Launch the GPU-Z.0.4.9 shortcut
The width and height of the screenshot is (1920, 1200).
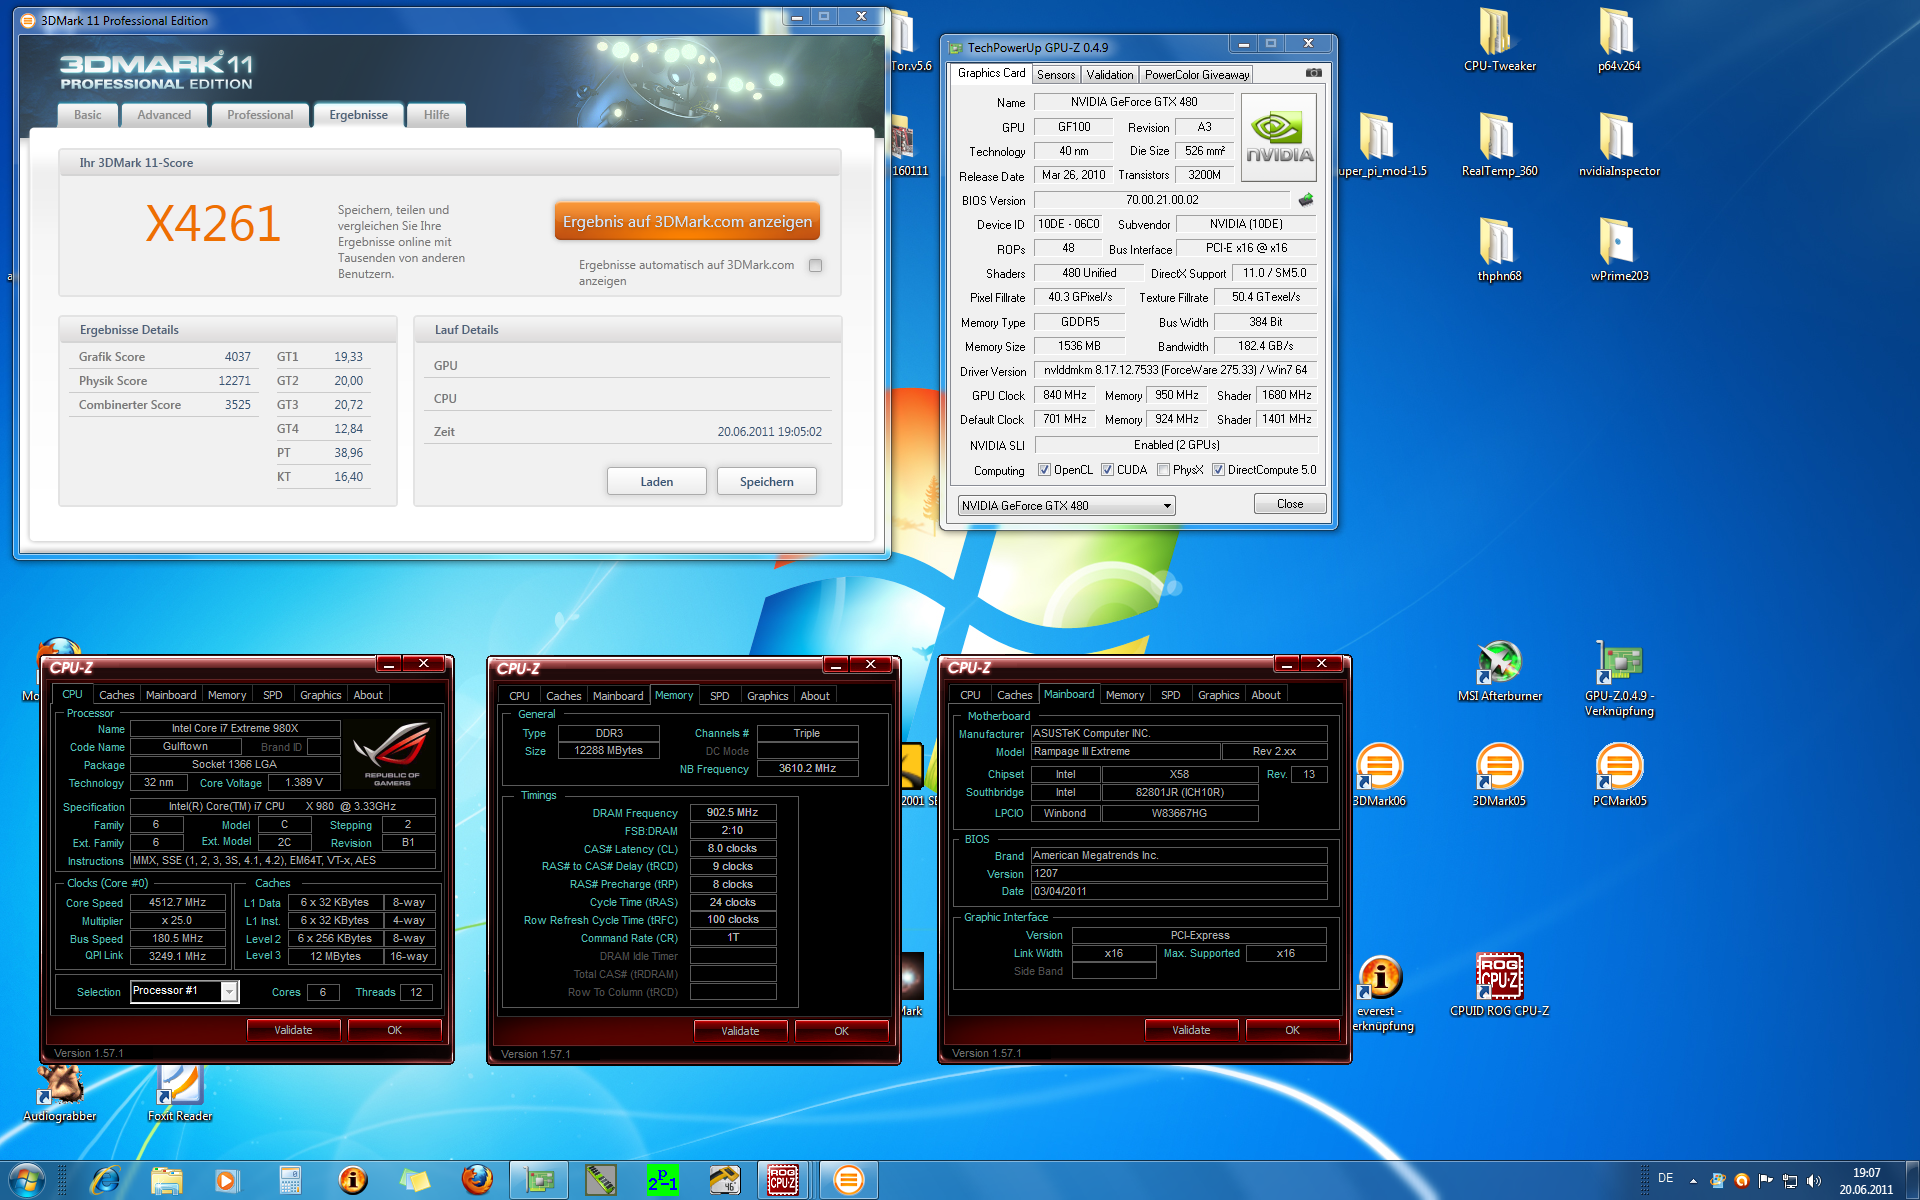click(x=1619, y=677)
